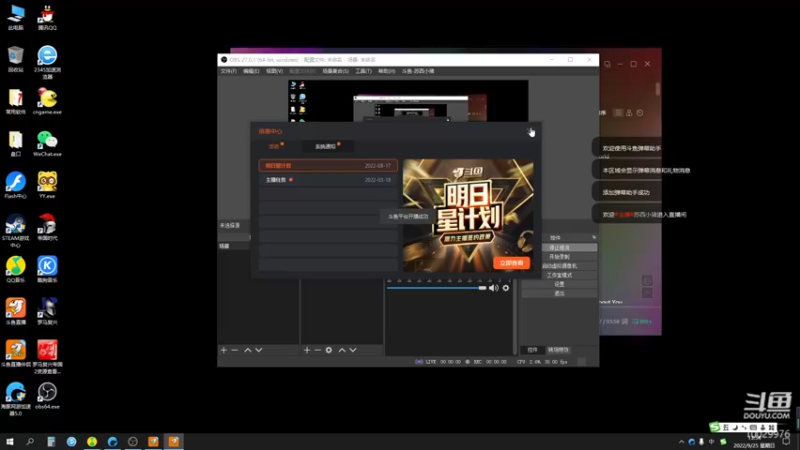Open the QQ音乐 desktop shortcut
The image size is (800, 450).
pyautogui.click(x=16, y=269)
